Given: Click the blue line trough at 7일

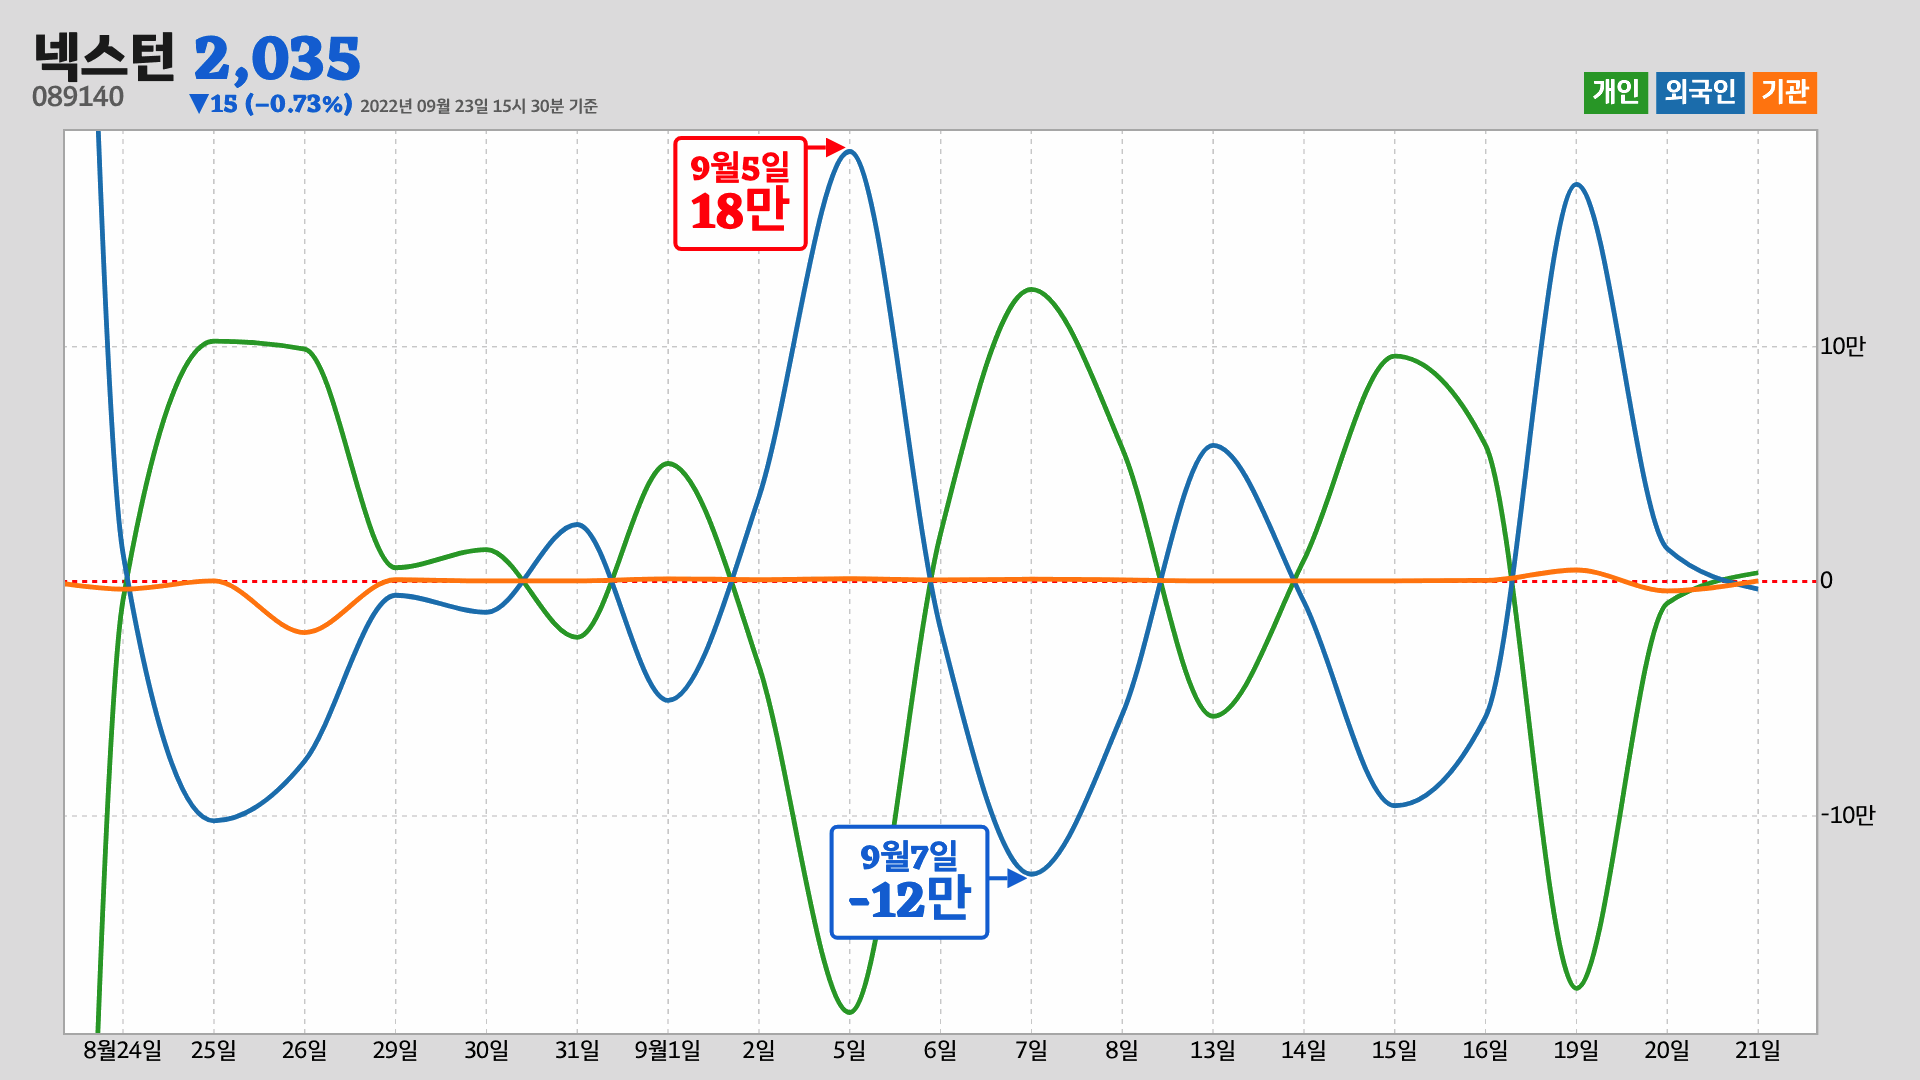Looking at the screenshot, I should [1031, 874].
